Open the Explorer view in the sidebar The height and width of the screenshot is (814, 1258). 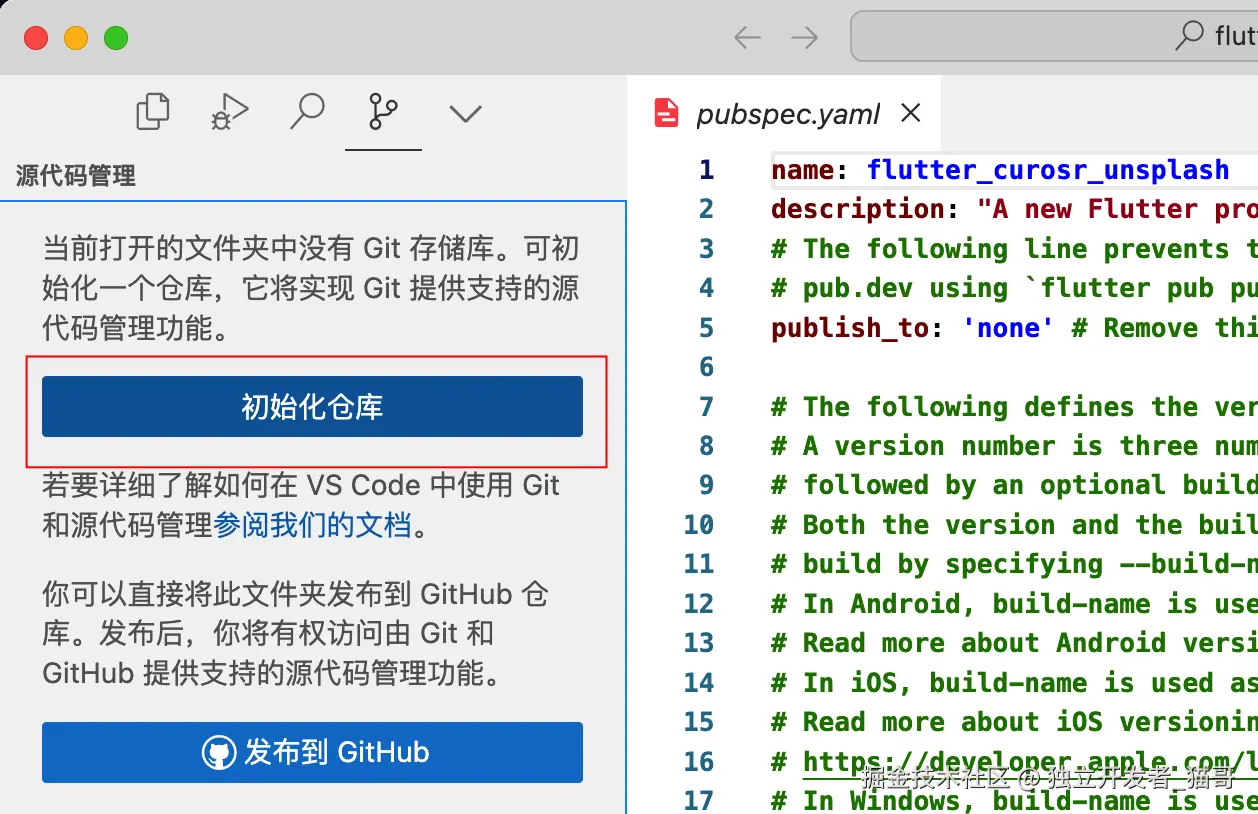click(152, 112)
